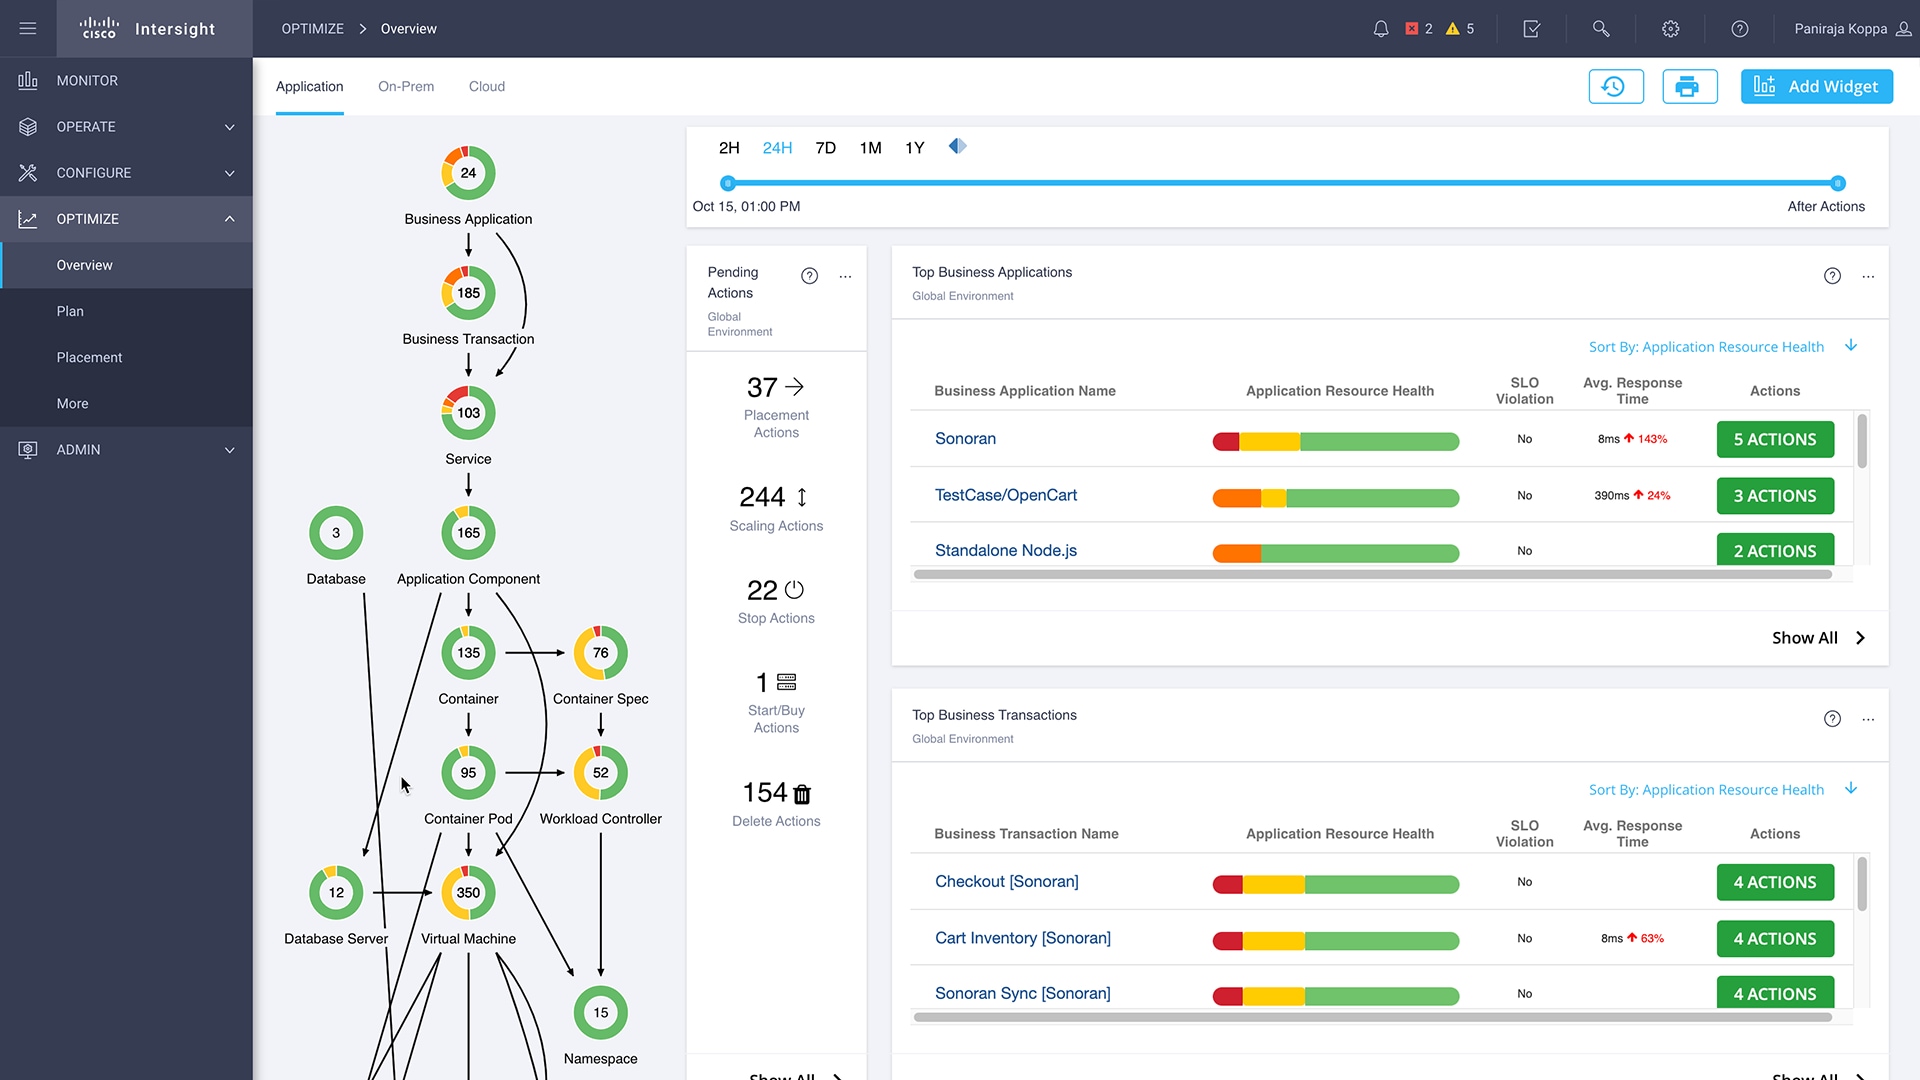This screenshot has height=1080, width=1920.
Task: Expand the CONFIGURE menu section
Action: click(x=126, y=173)
